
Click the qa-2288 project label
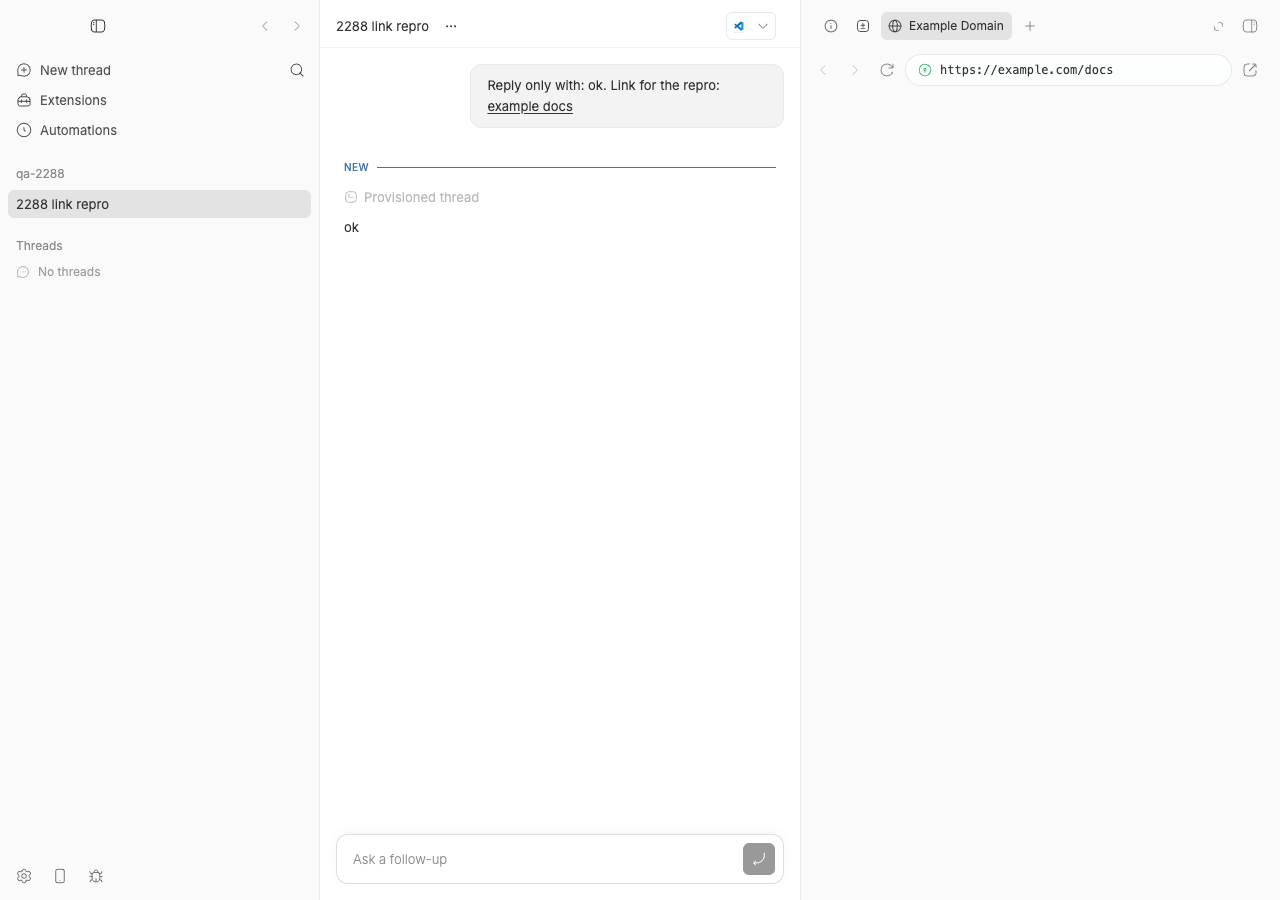[x=40, y=173]
